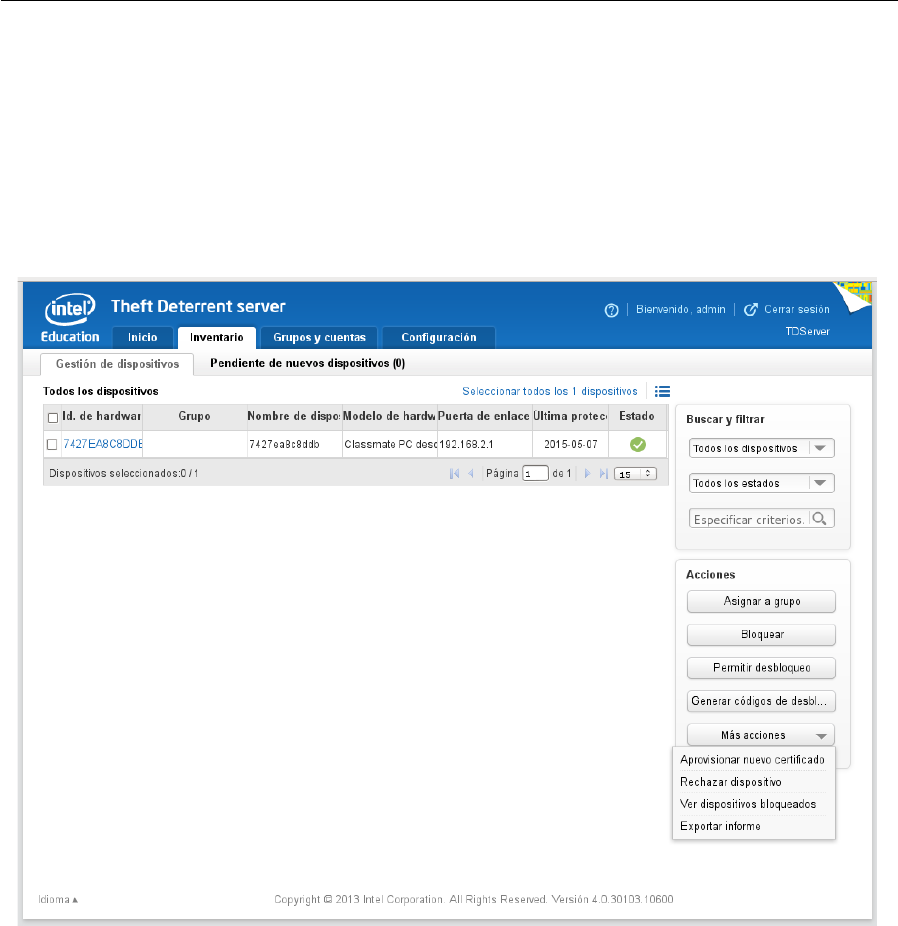Sort by the Estado column header

coord(637,416)
